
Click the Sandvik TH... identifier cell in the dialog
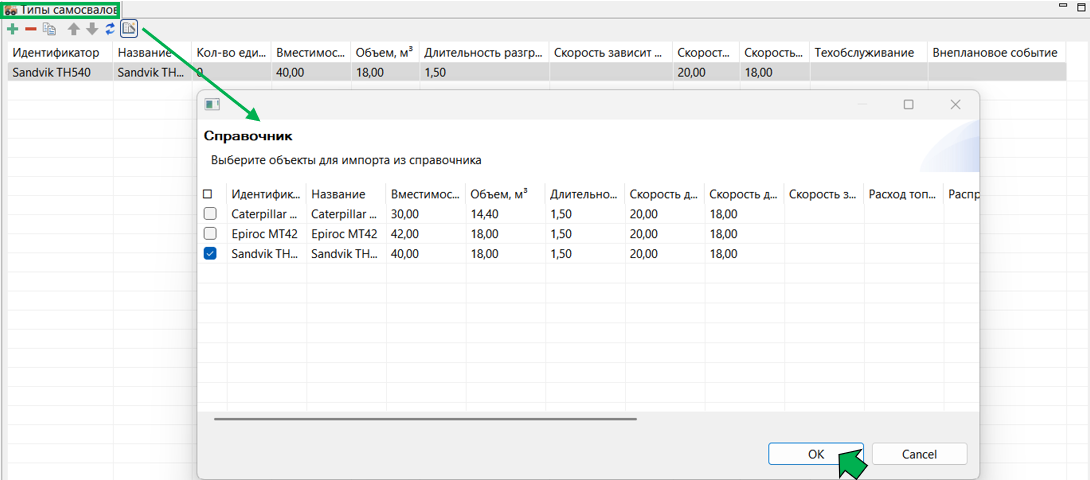click(267, 254)
